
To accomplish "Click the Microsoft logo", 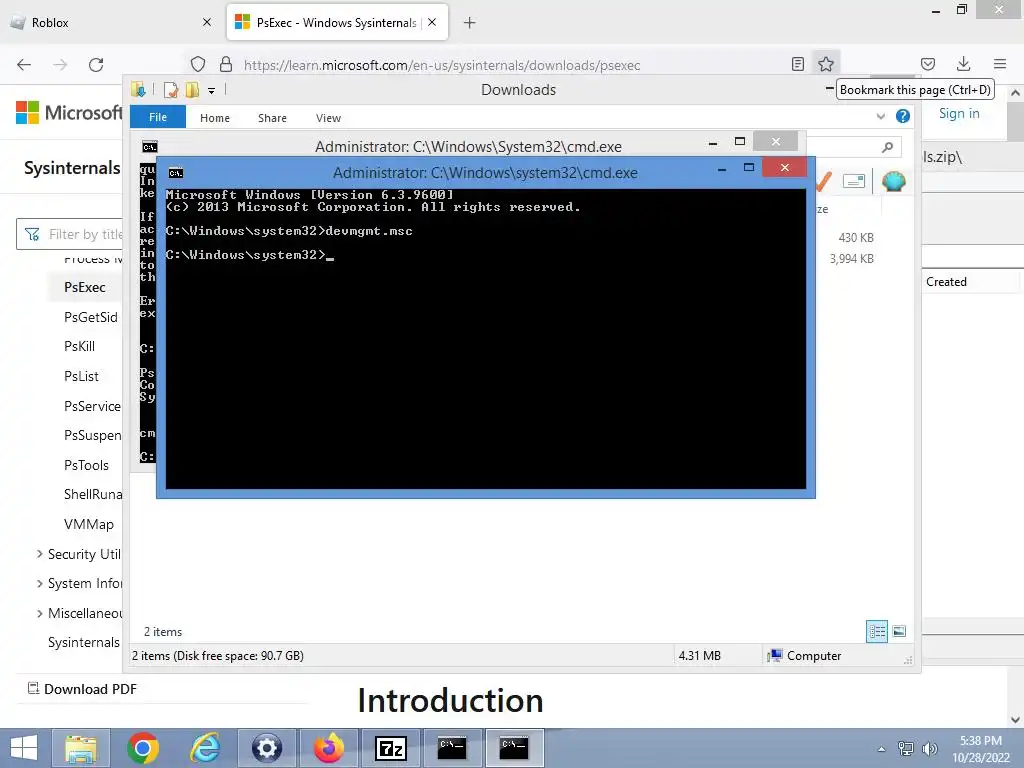I will tap(69, 112).
